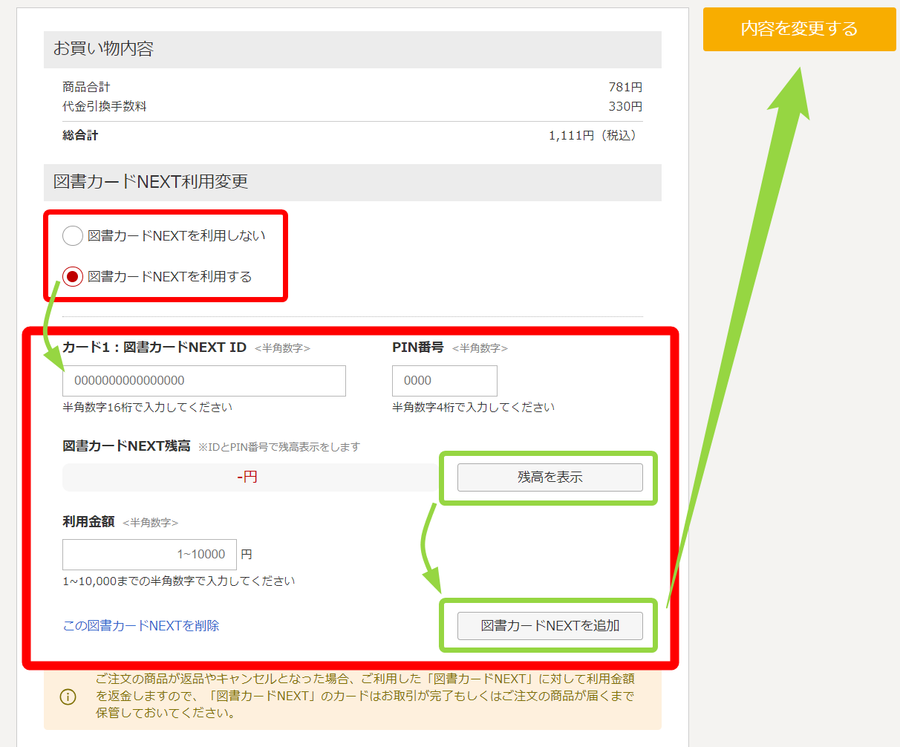Click the 半角数字16桁で入力してください hint
The width and height of the screenshot is (900, 747).
(148, 407)
